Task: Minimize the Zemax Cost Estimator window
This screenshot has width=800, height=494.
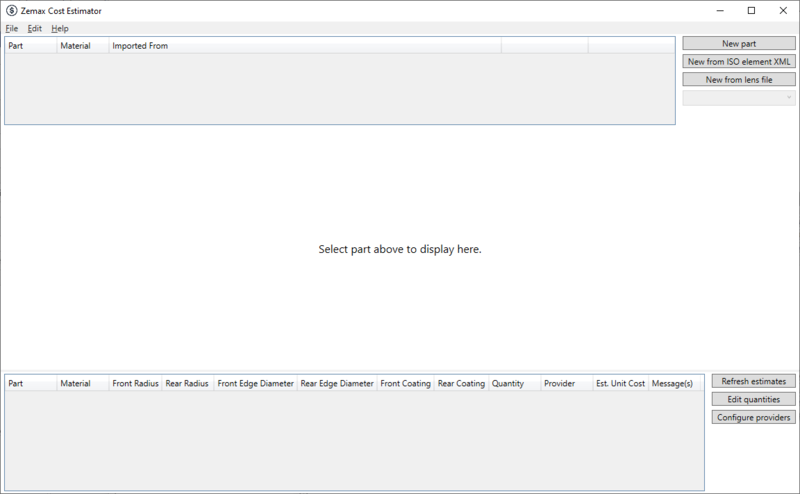Action: (x=720, y=11)
